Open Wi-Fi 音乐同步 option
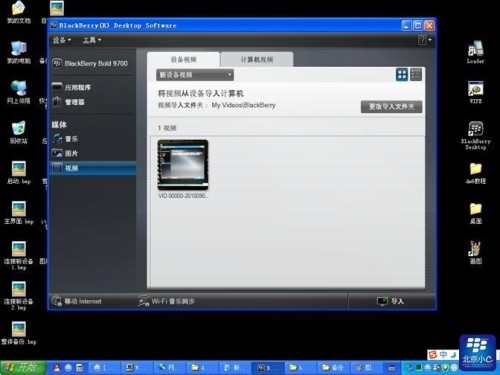 (166, 301)
